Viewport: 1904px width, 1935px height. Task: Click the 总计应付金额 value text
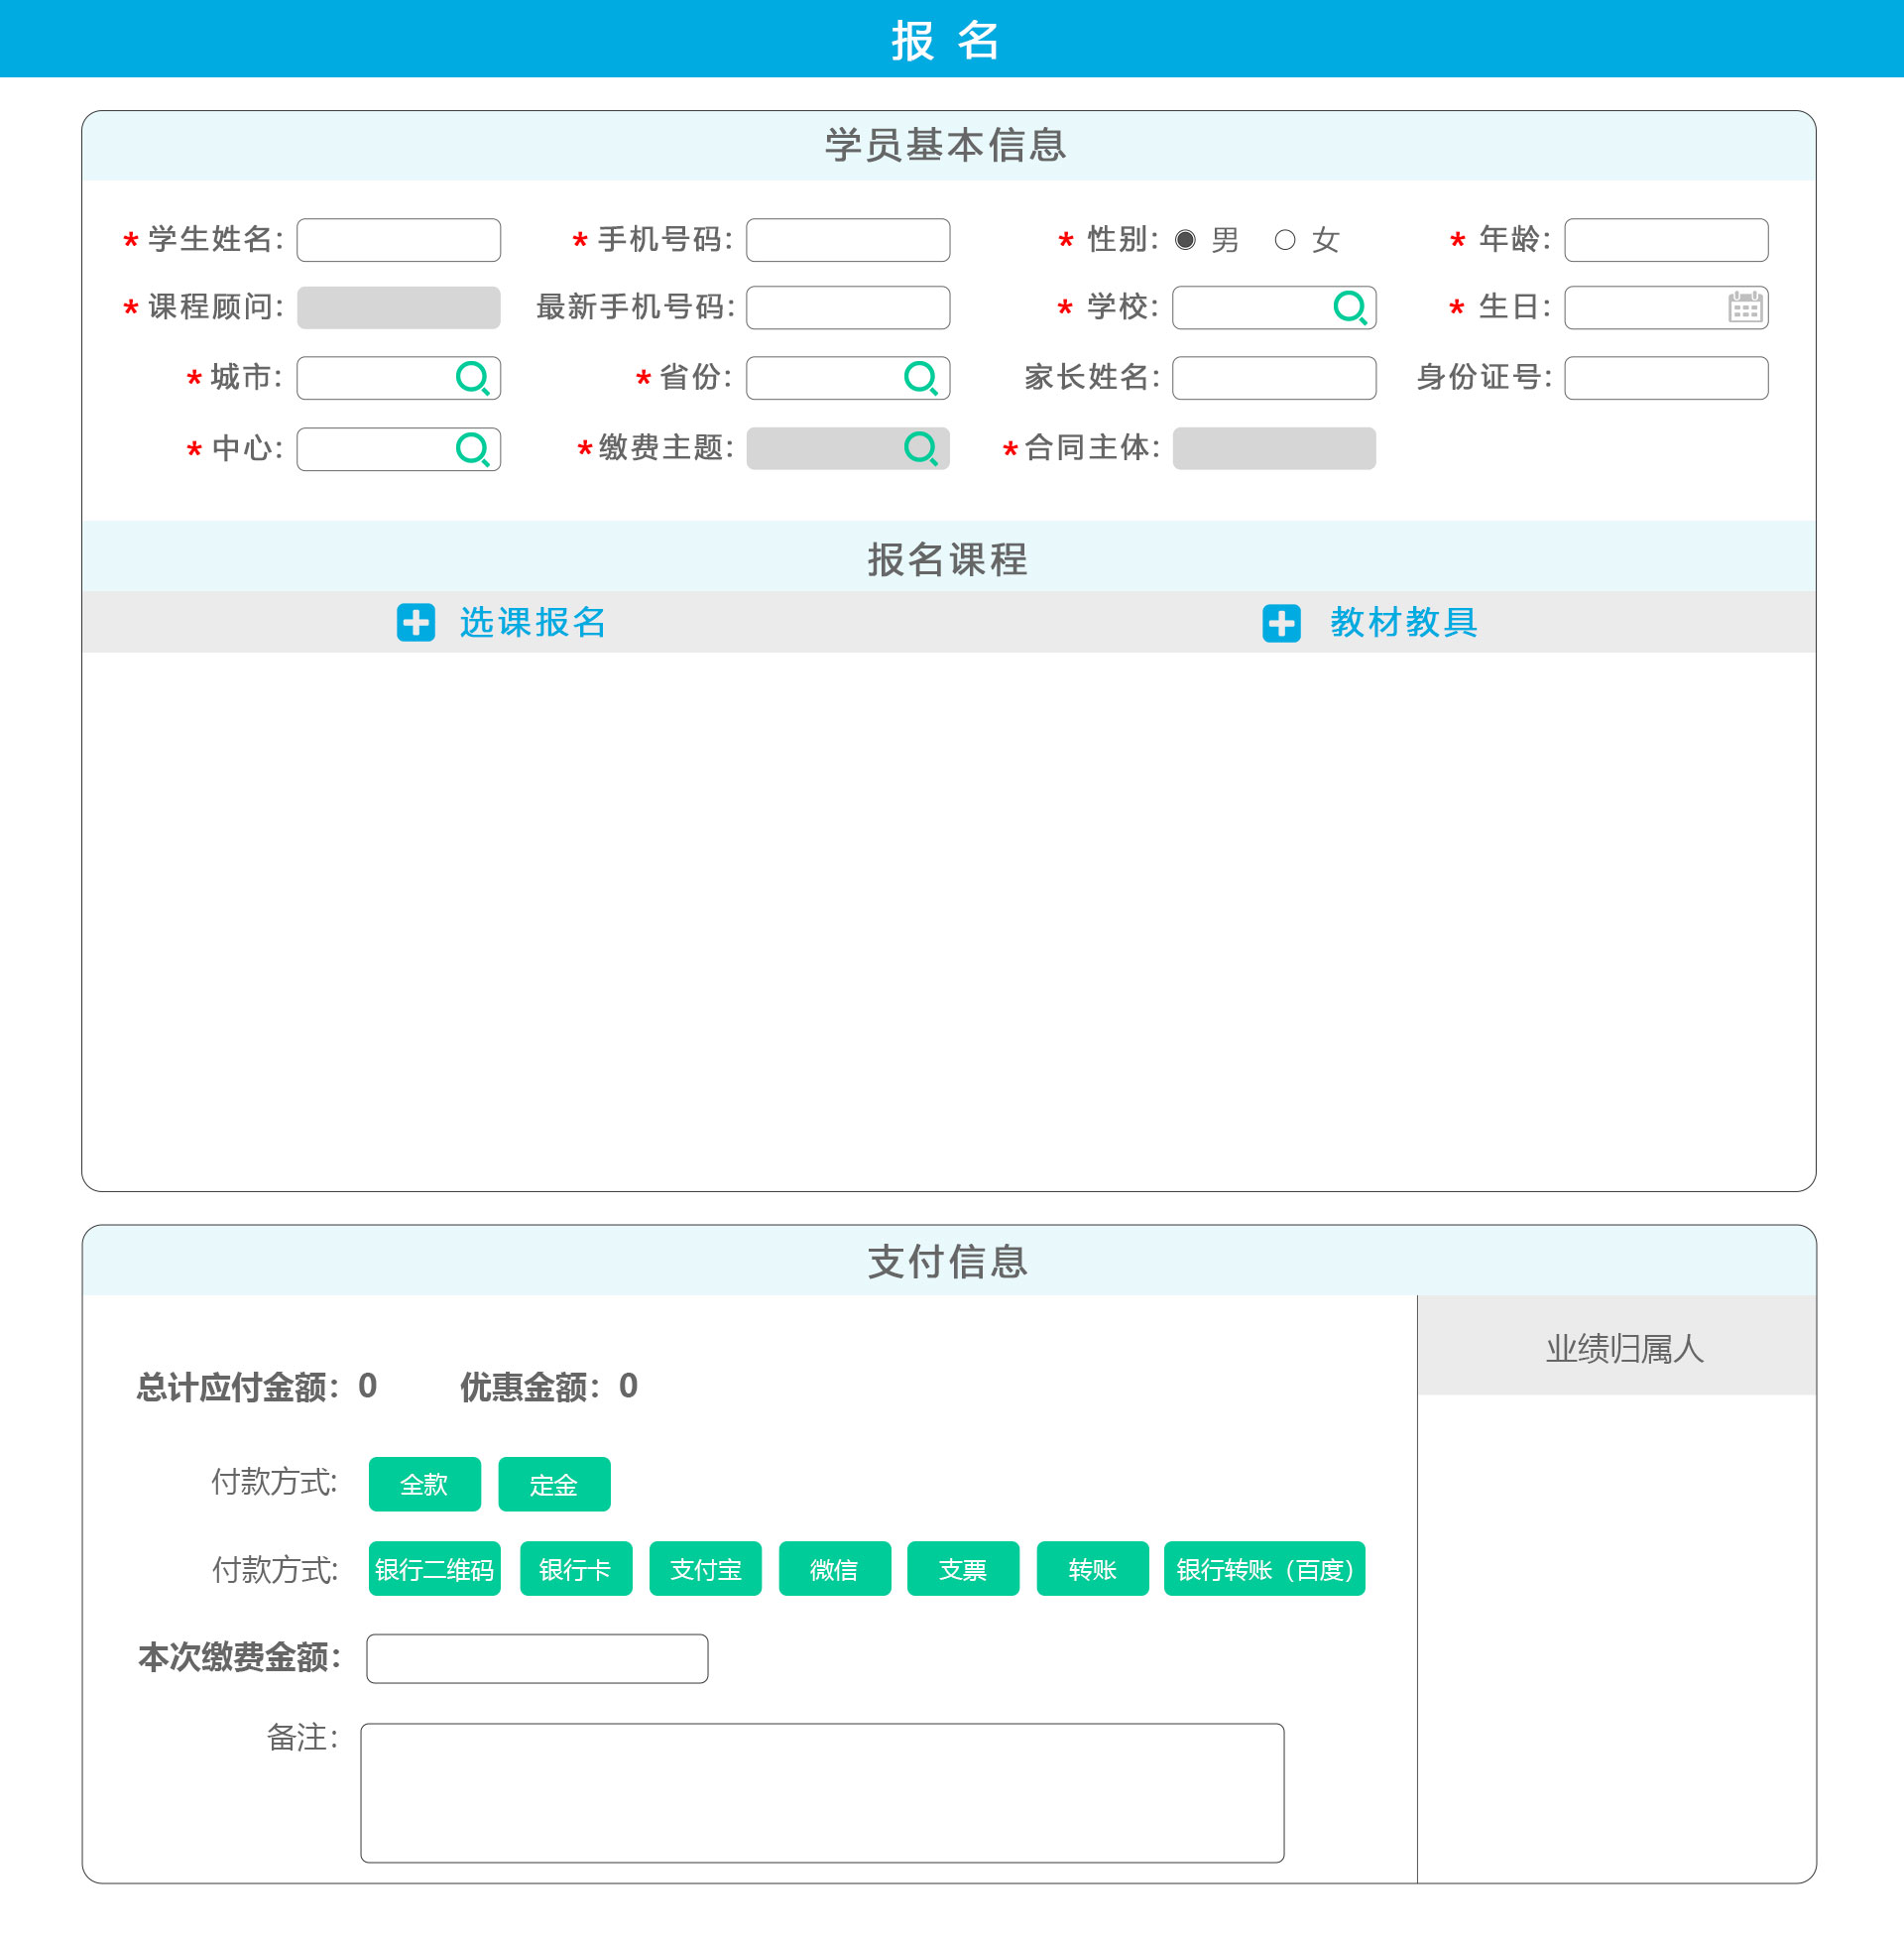coord(367,1386)
